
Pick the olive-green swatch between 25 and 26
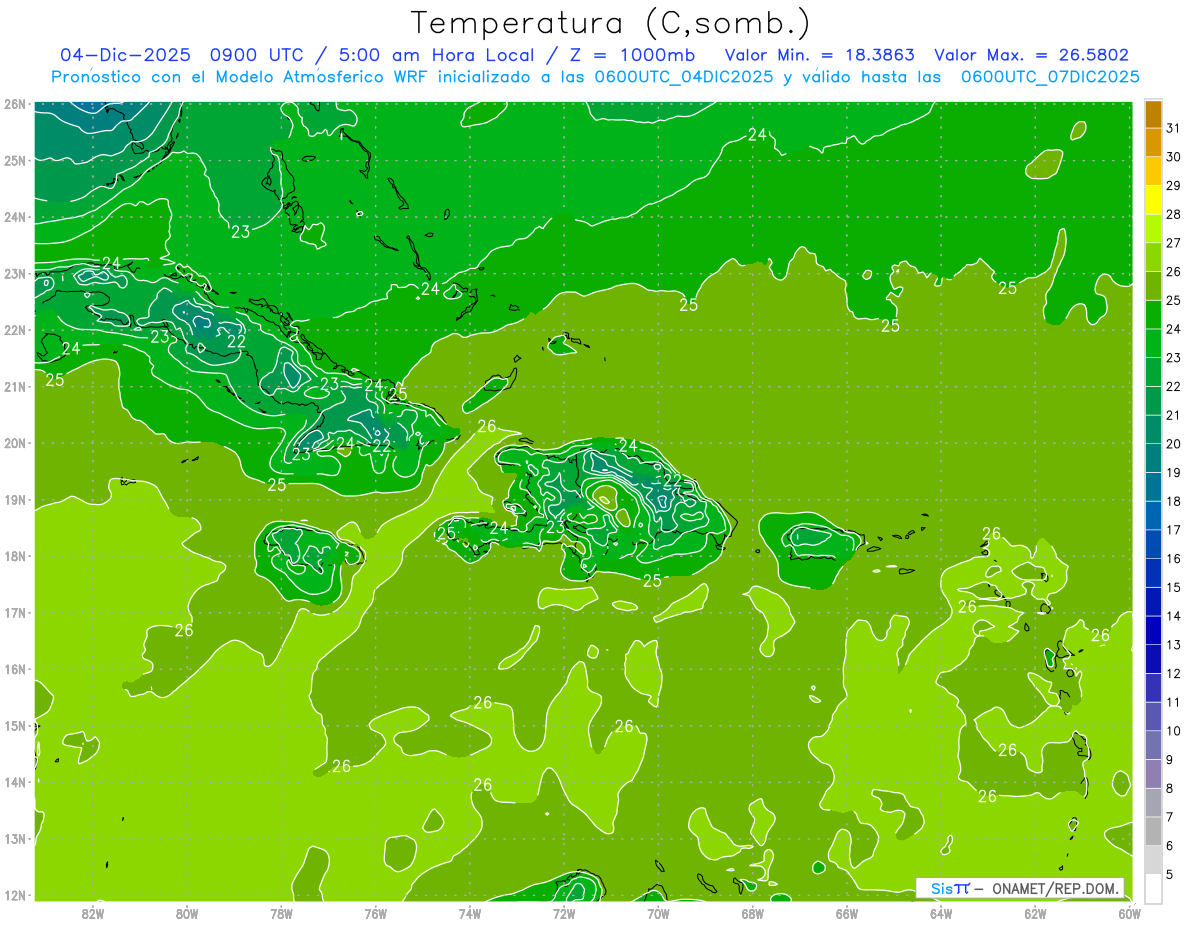[x=1153, y=286]
